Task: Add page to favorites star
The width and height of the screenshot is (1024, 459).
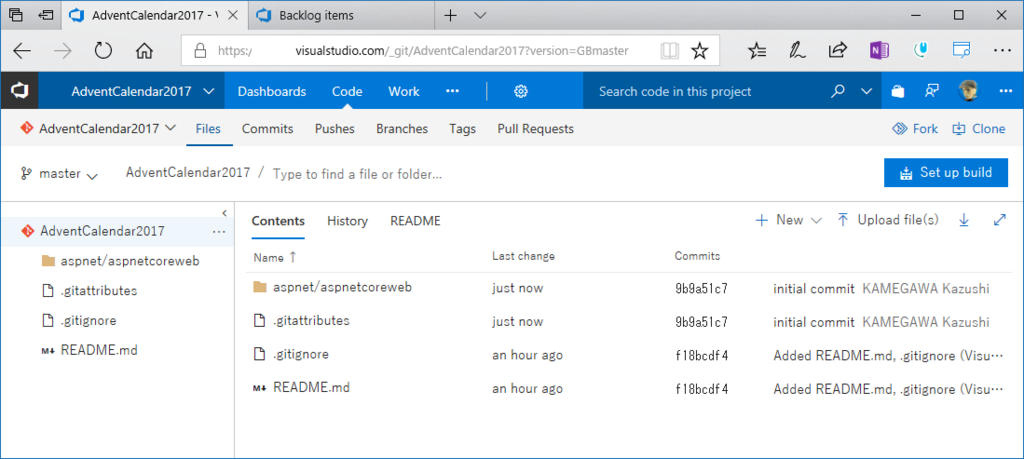Action: click(x=699, y=51)
